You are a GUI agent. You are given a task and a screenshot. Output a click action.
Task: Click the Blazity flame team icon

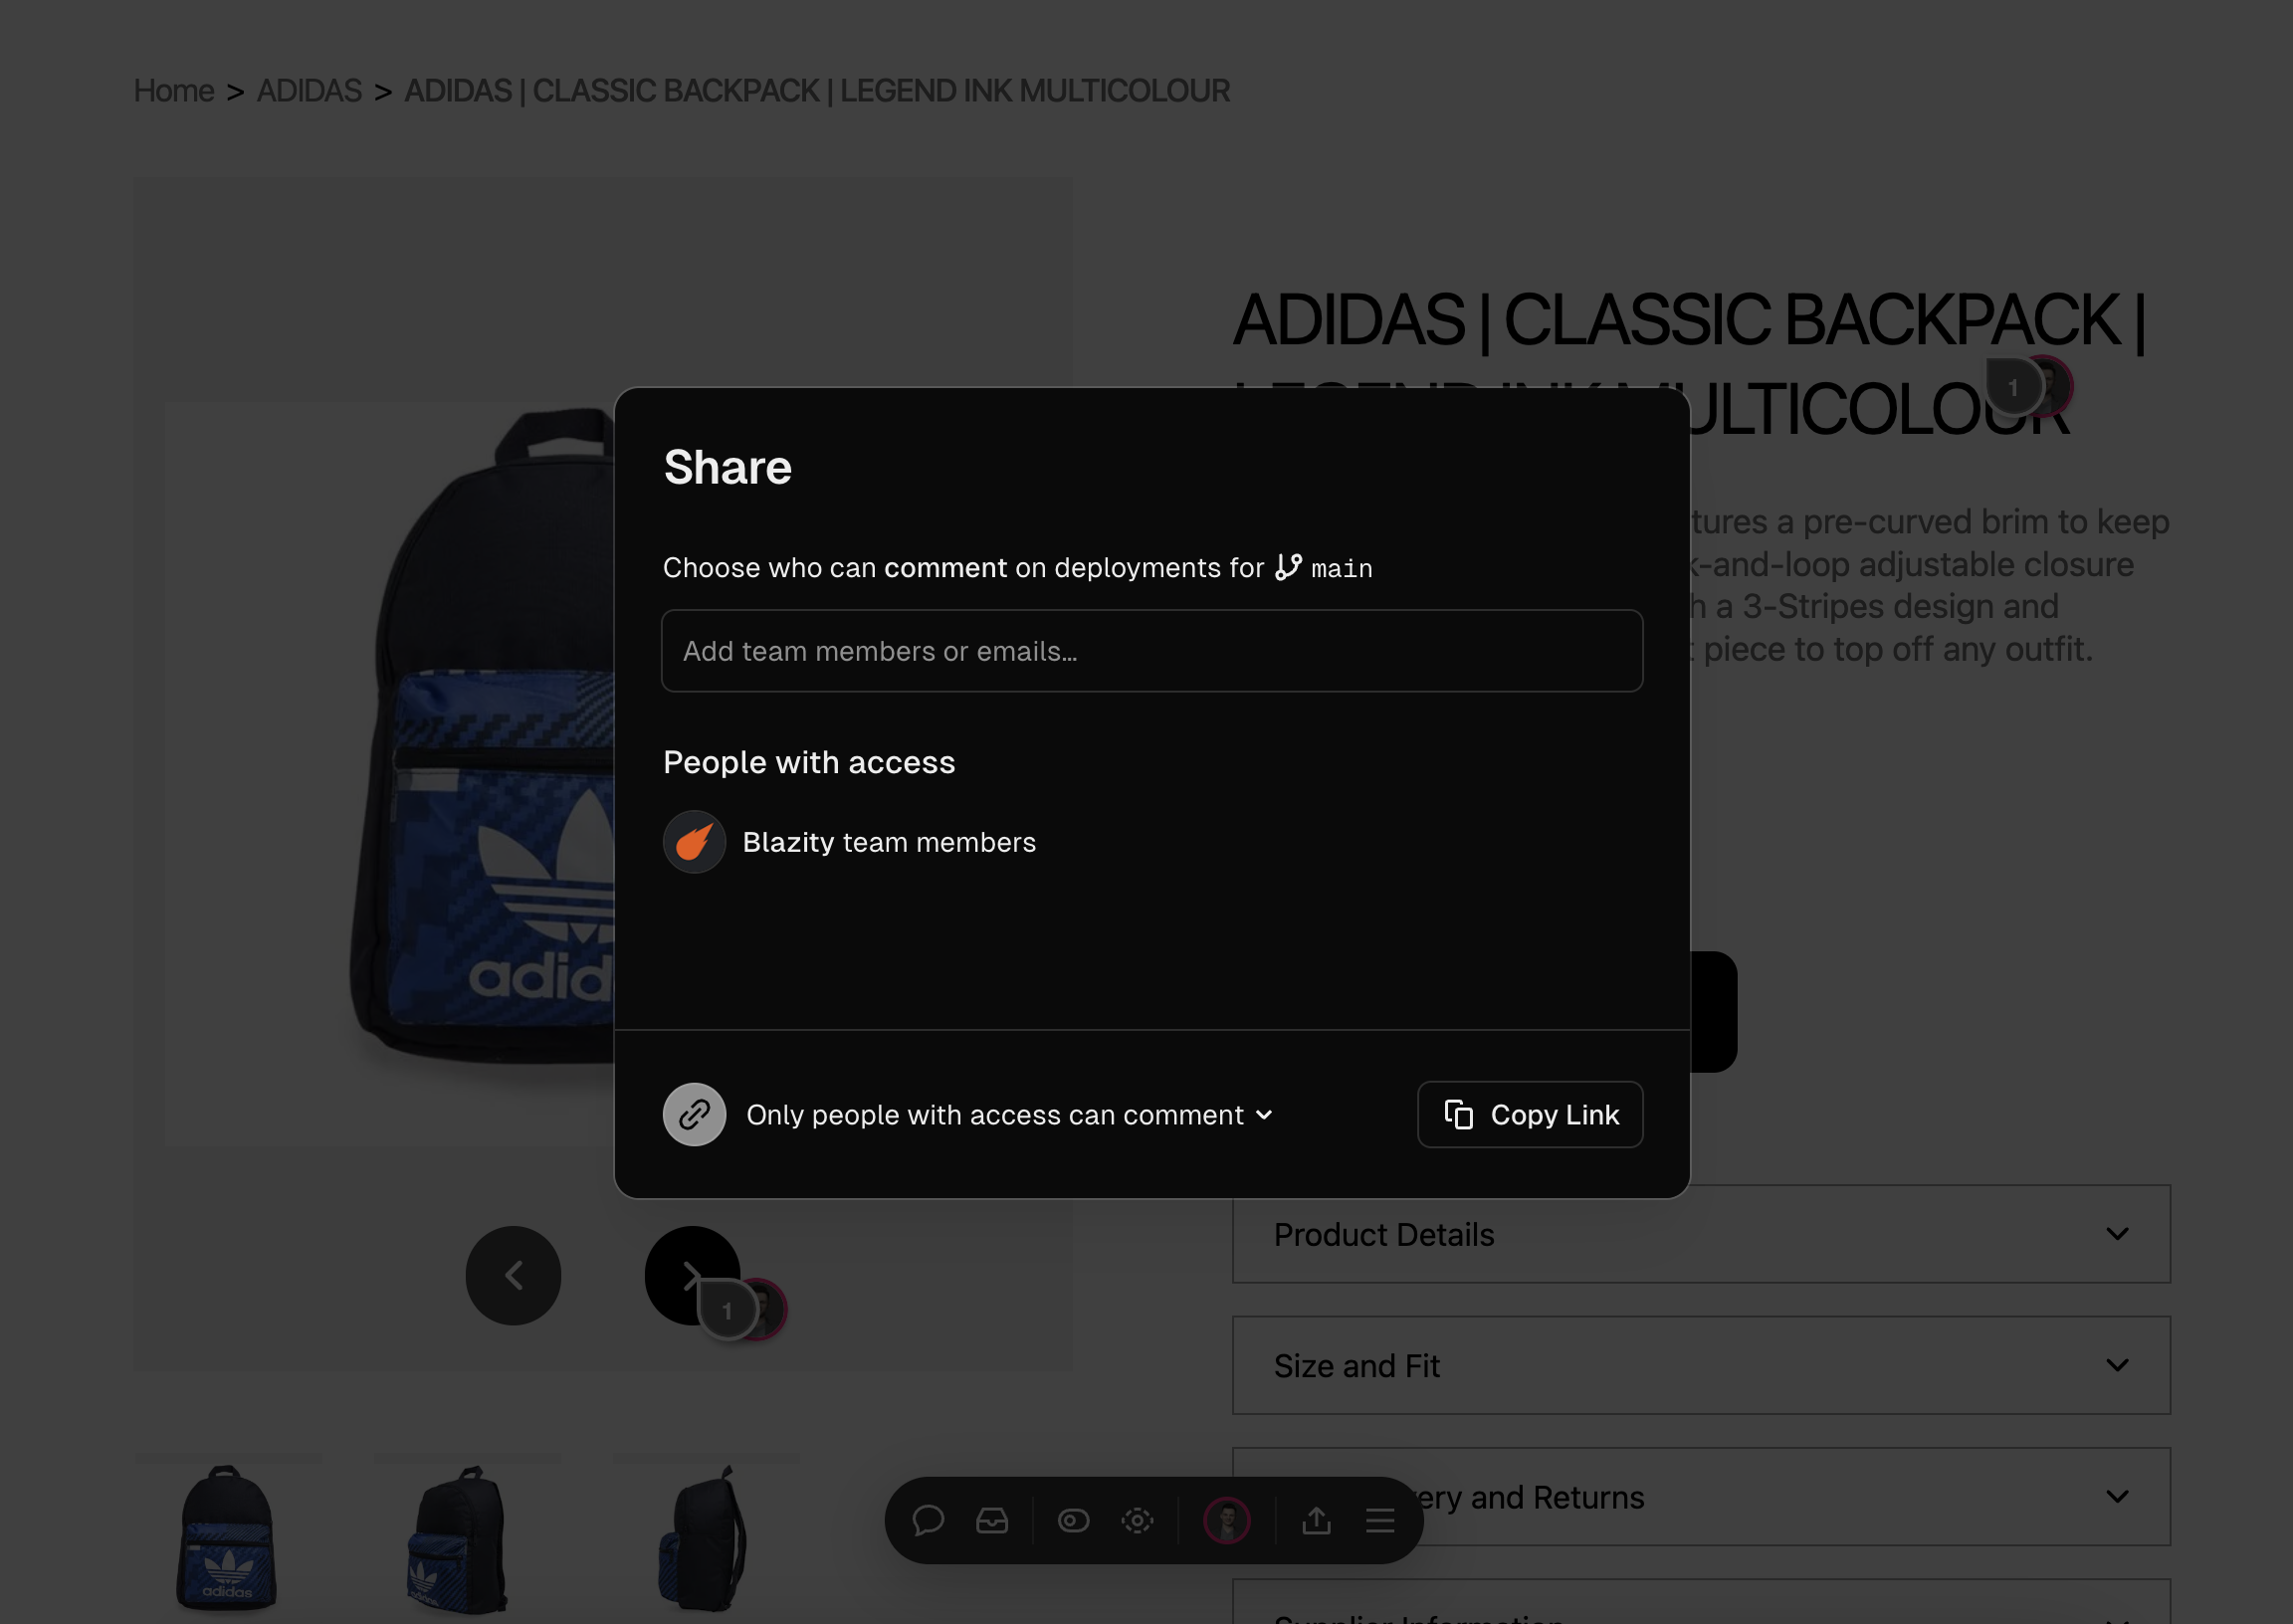tap(694, 842)
